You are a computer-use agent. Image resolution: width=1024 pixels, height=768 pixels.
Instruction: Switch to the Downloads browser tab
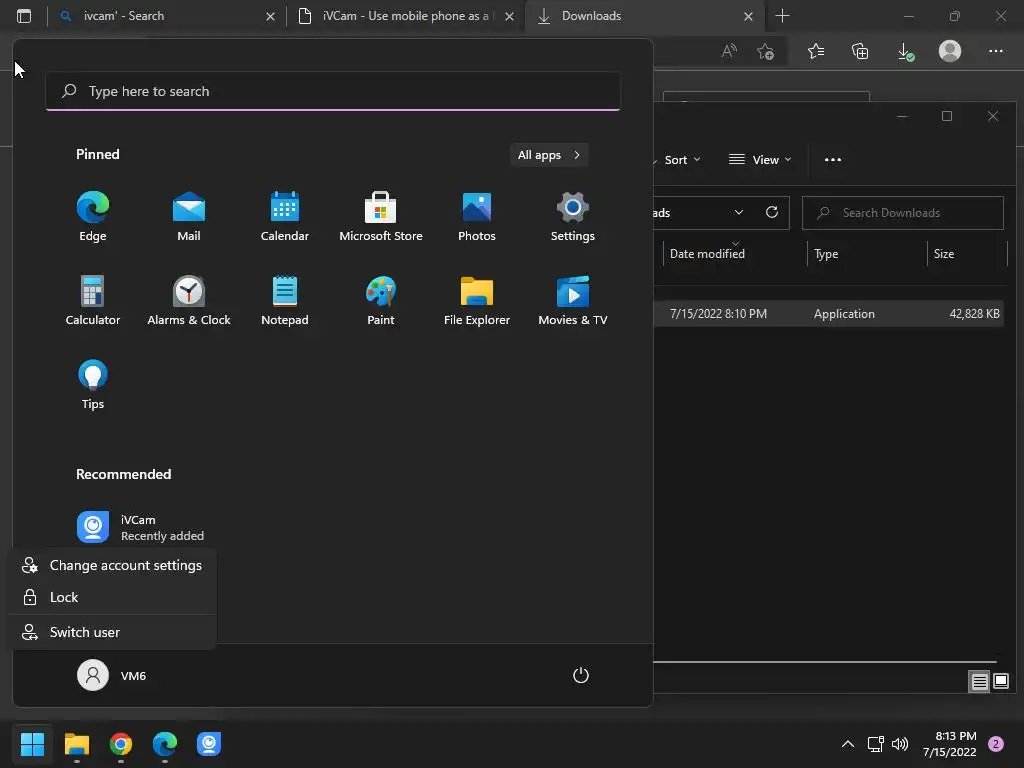point(644,16)
